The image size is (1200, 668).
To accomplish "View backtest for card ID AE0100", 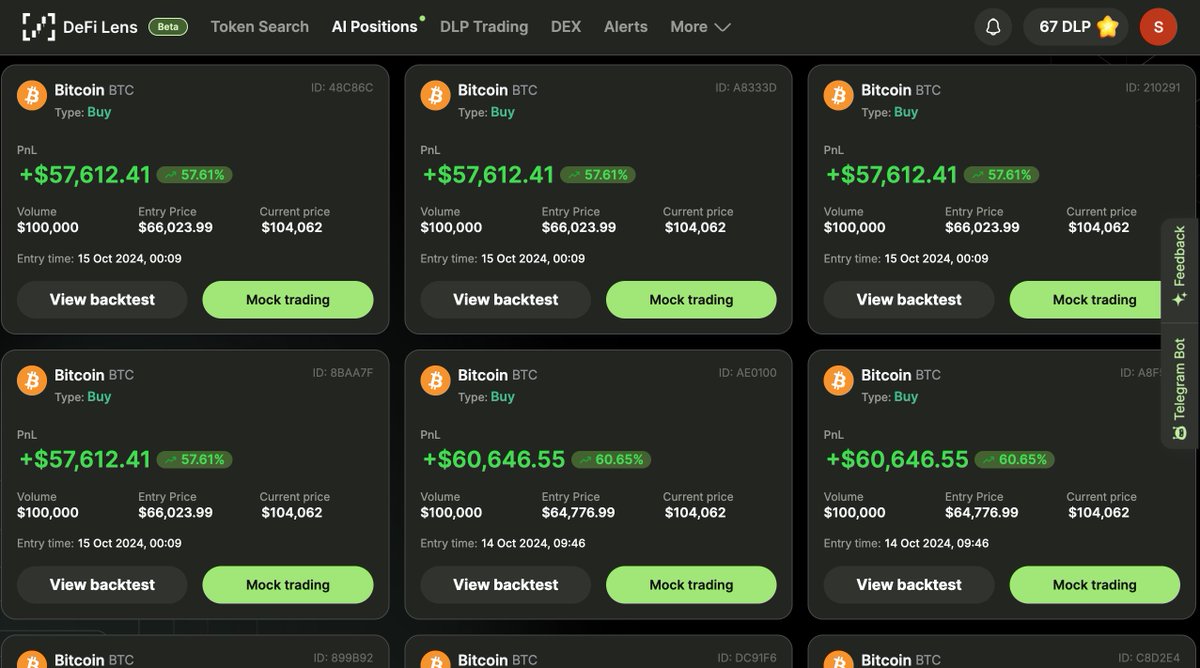I will 505,585.
